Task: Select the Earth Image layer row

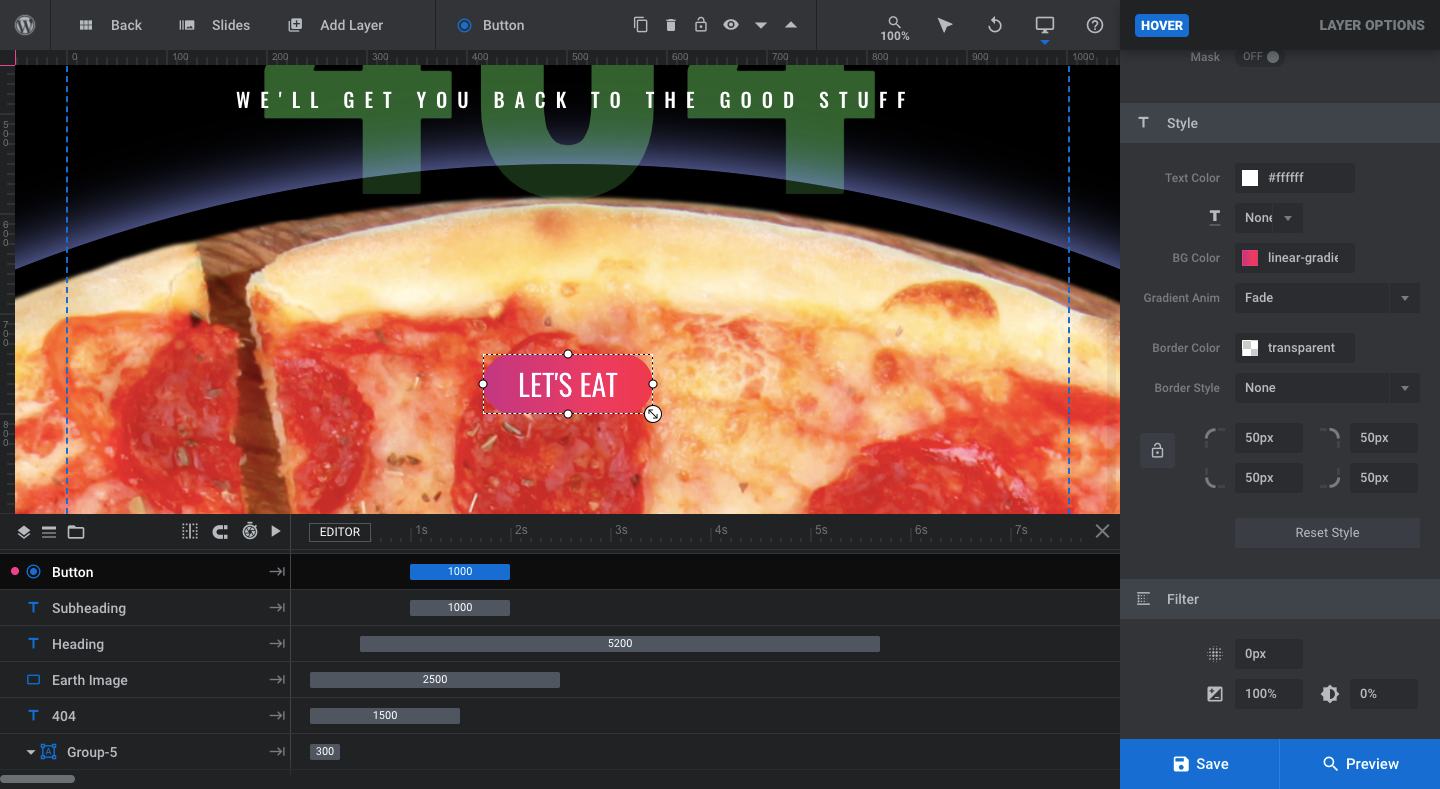Action: tap(145, 680)
